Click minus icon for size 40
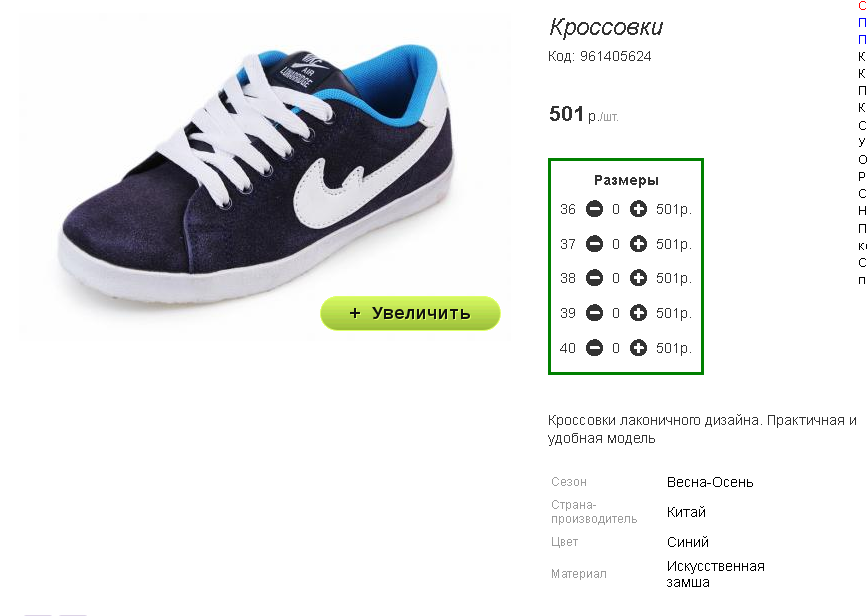This screenshot has height=616, width=867. (x=594, y=348)
